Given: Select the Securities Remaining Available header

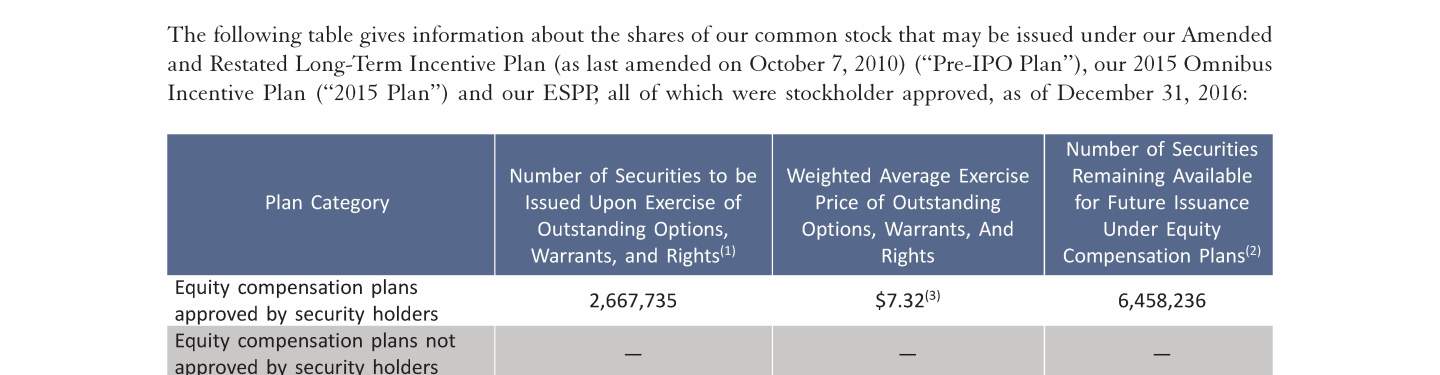Looking at the screenshot, I should [x=1159, y=204].
